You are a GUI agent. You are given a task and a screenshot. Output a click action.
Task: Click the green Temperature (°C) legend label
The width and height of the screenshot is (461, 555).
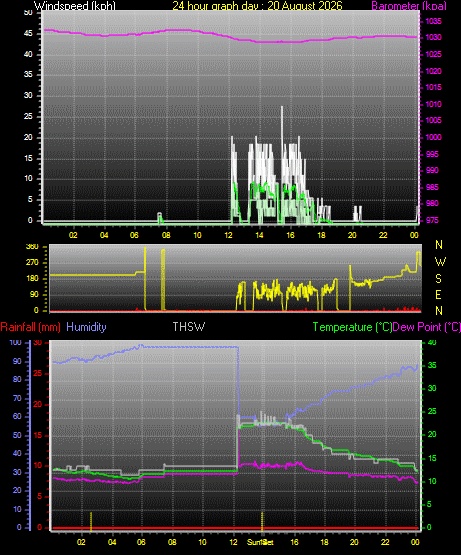(x=352, y=327)
